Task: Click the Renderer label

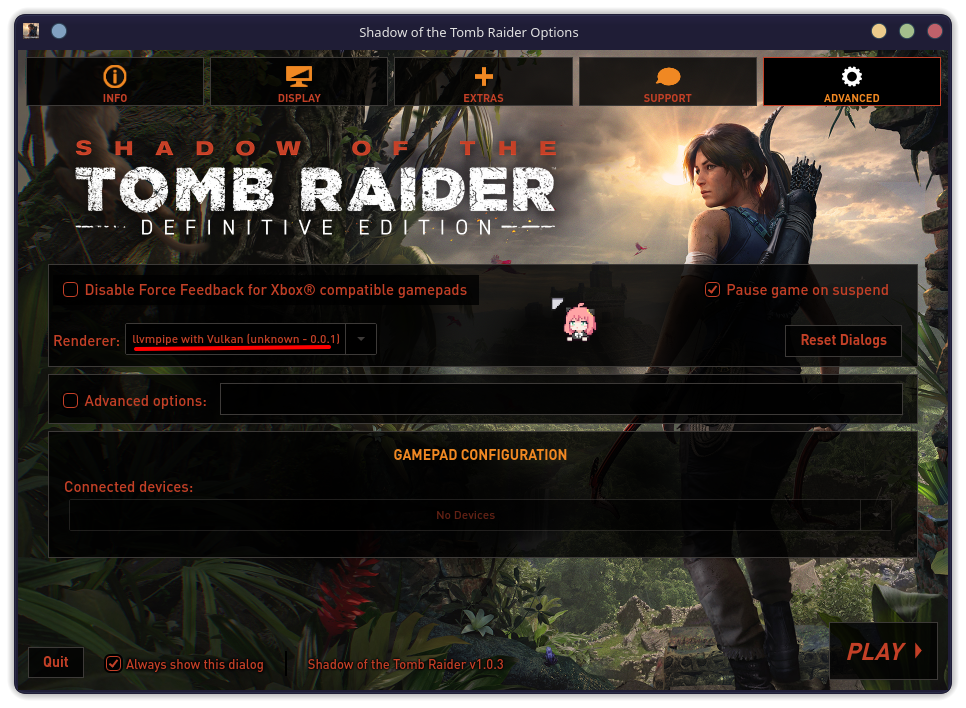Action: [87, 341]
